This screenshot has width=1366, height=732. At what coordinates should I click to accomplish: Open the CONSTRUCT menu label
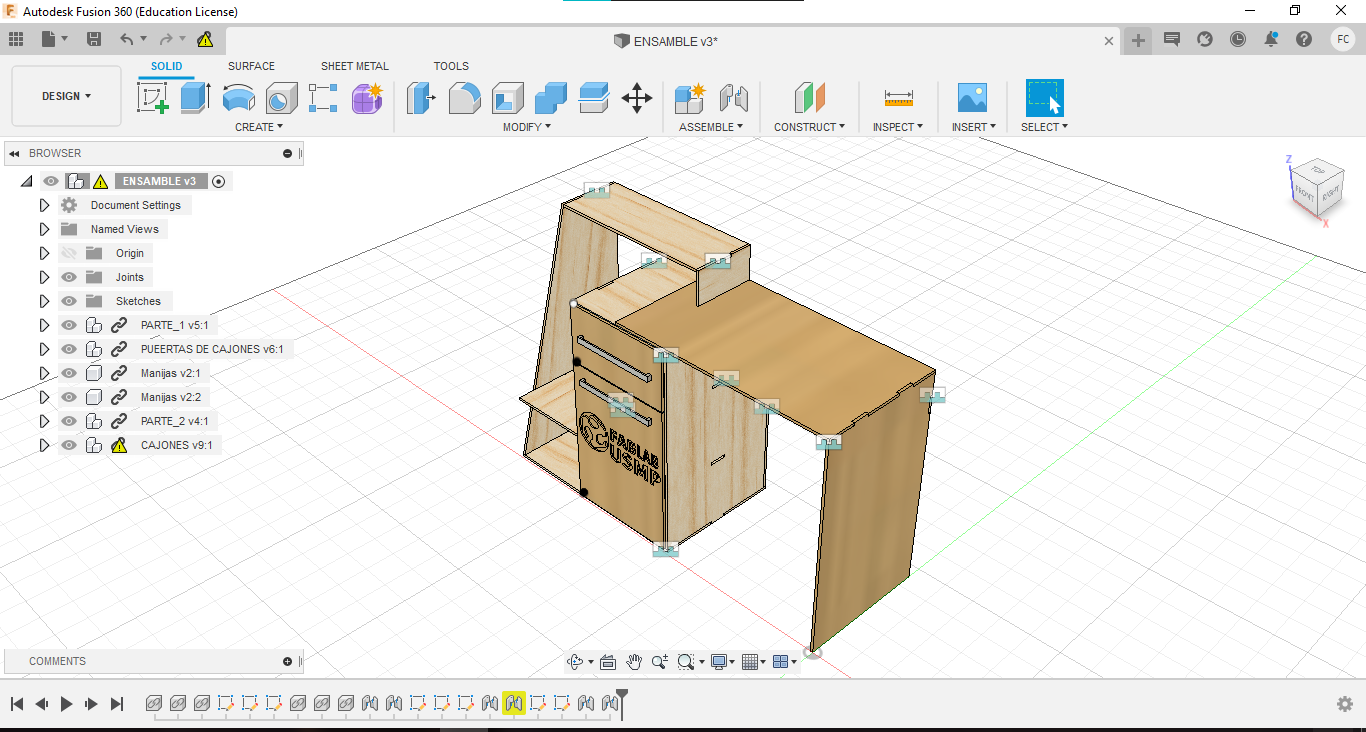tap(808, 127)
